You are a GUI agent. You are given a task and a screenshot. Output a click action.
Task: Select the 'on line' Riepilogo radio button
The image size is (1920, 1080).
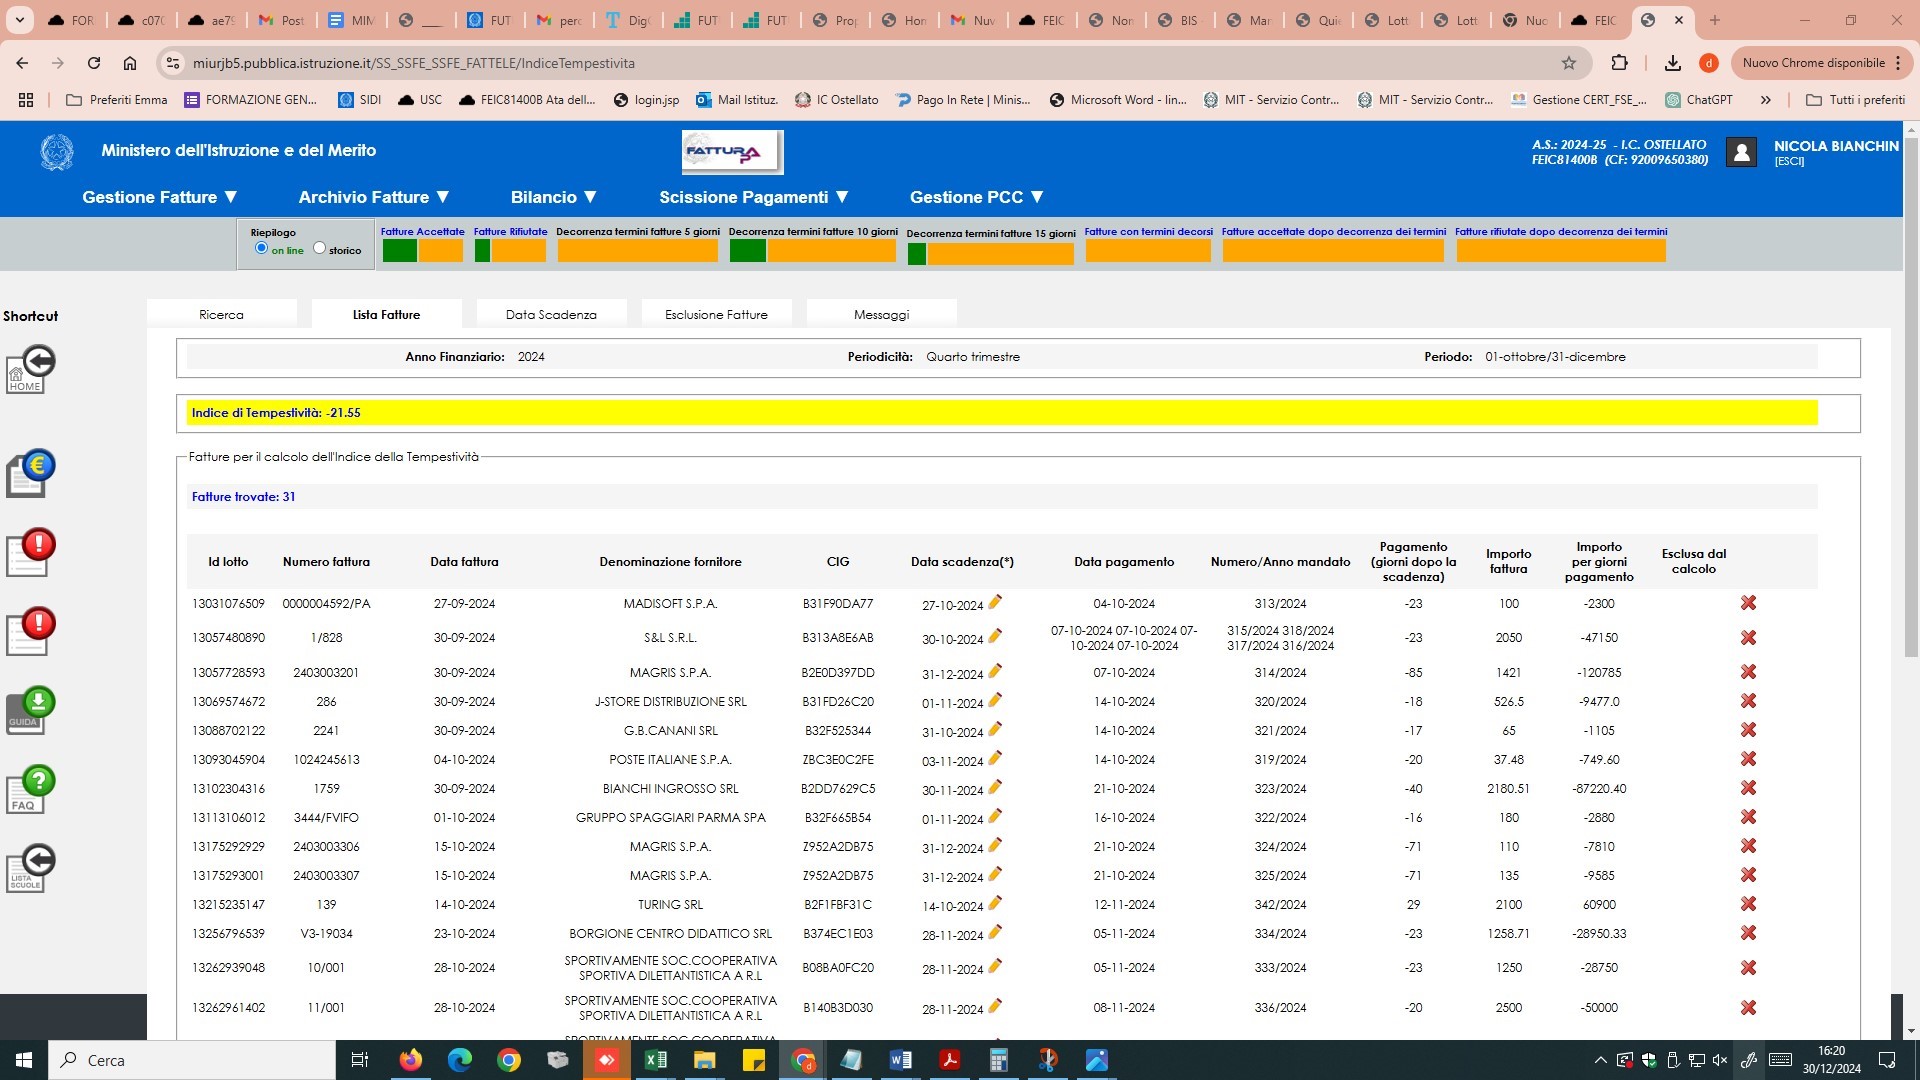pyautogui.click(x=262, y=248)
